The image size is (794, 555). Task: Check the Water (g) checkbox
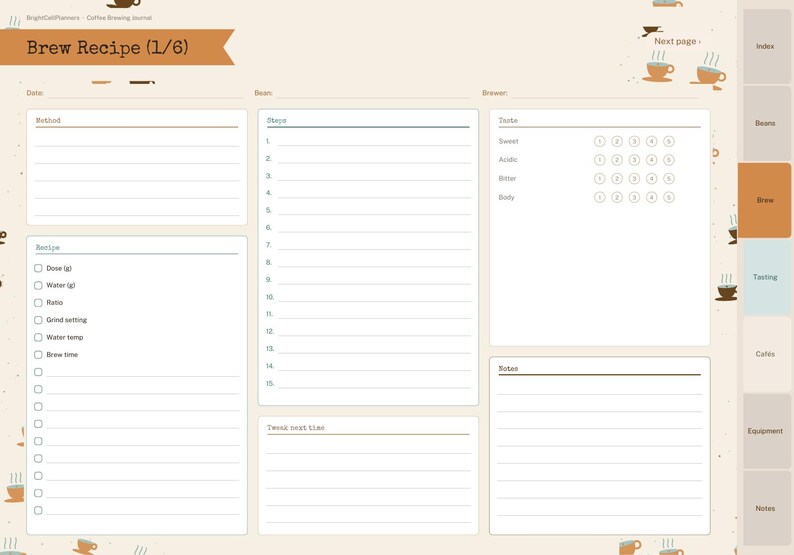click(x=38, y=285)
